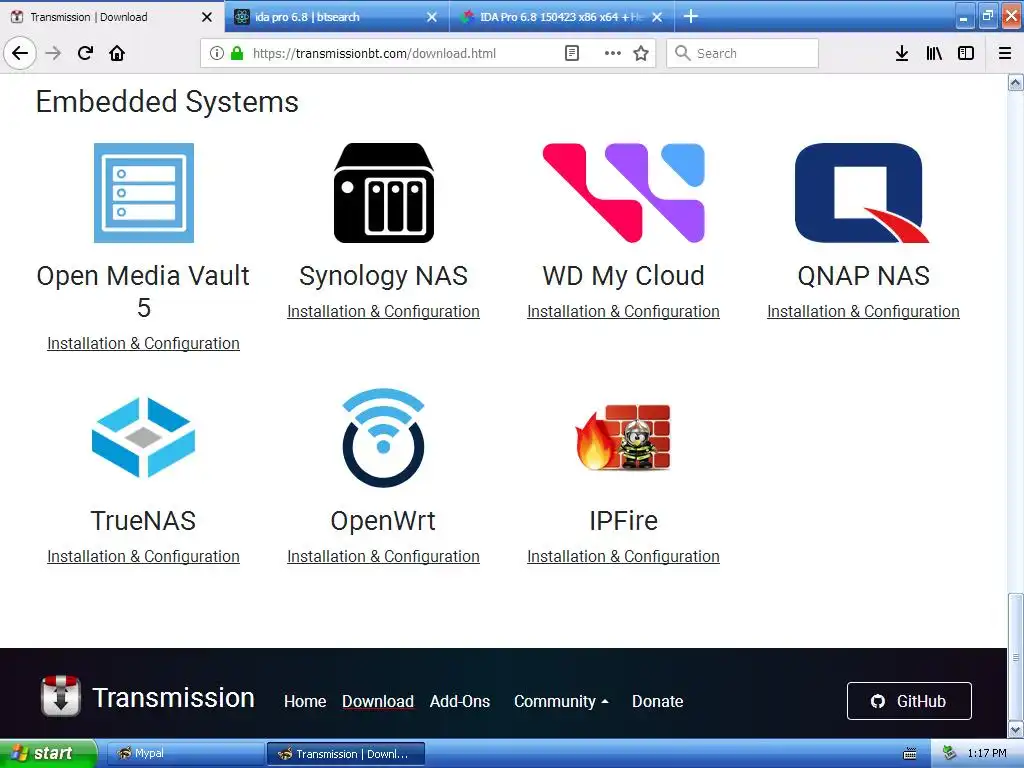Close the Transmission Download tab

[206, 17]
